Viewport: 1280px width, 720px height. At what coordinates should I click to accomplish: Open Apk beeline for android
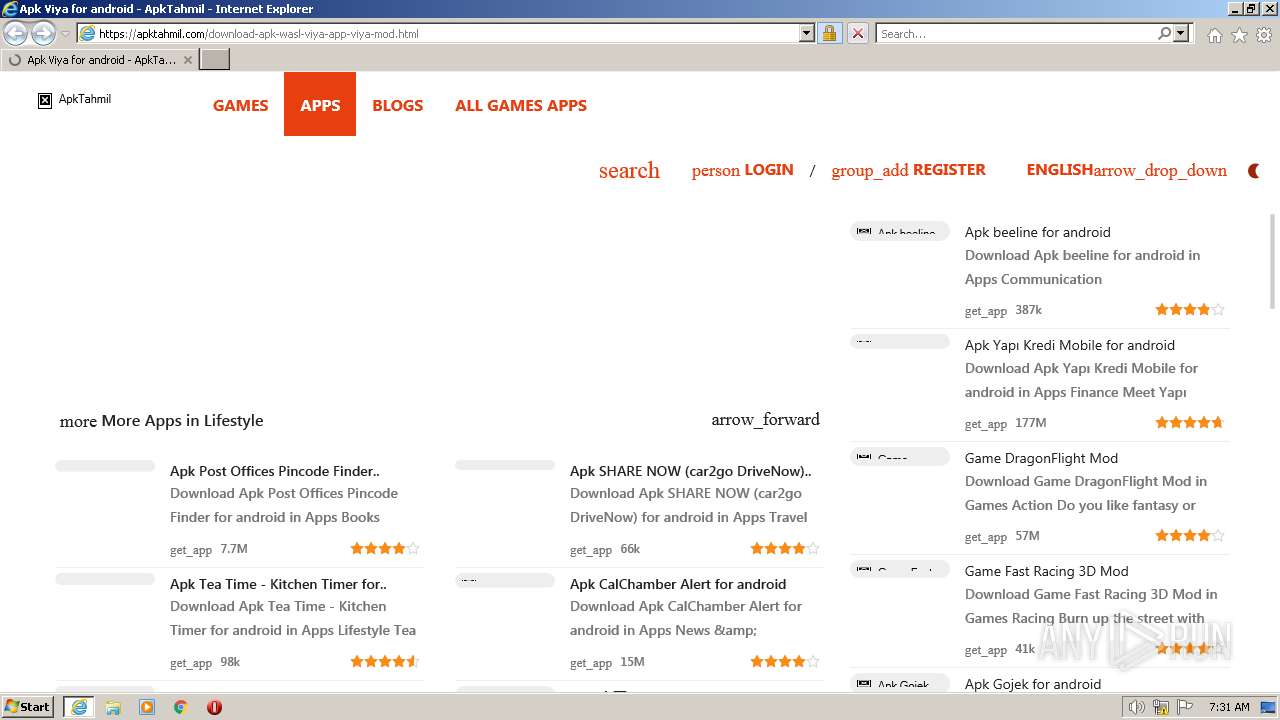tap(1037, 232)
